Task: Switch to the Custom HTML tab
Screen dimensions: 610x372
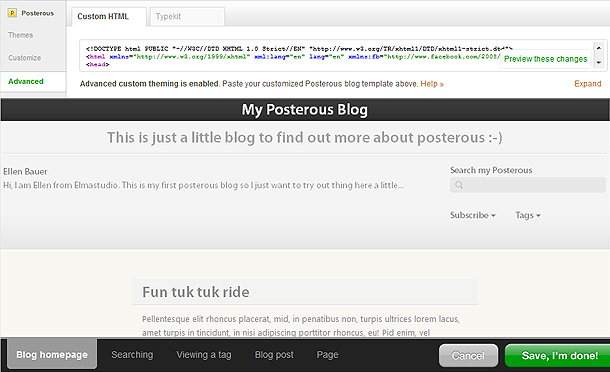Action: (109, 17)
